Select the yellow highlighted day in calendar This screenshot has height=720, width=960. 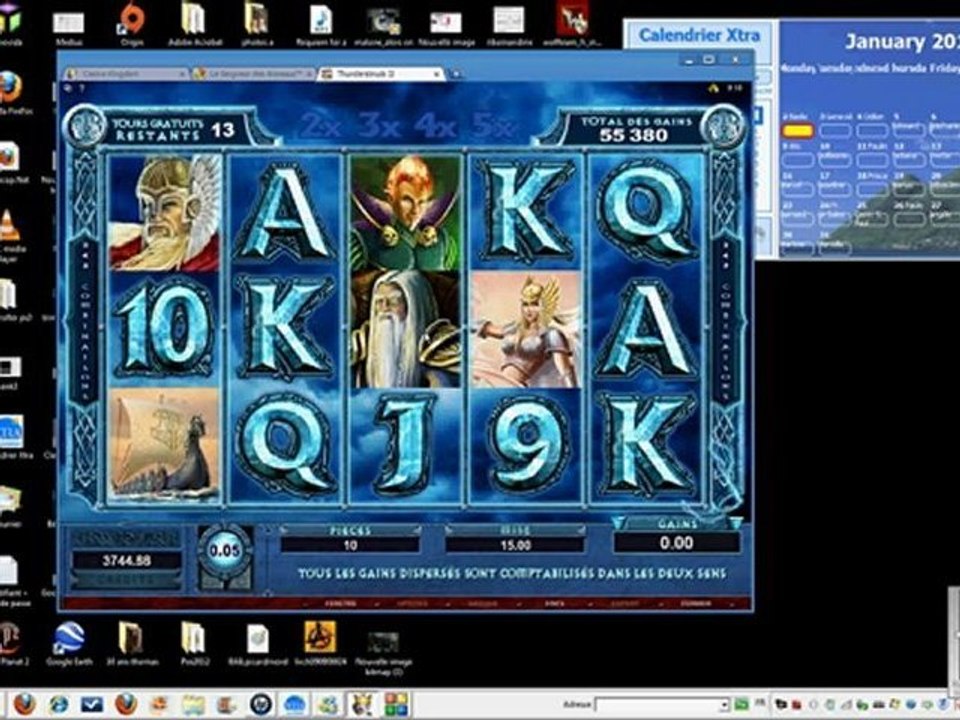pos(797,130)
